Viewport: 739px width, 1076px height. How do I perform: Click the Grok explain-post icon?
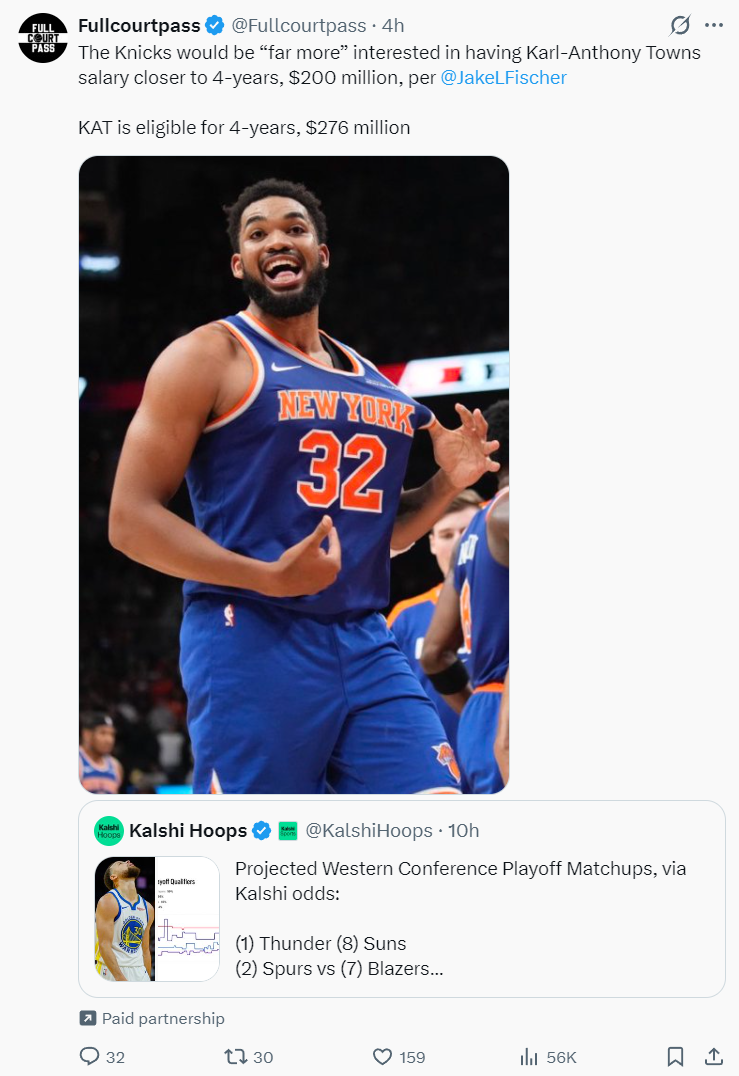pyautogui.click(x=679, y=25)
